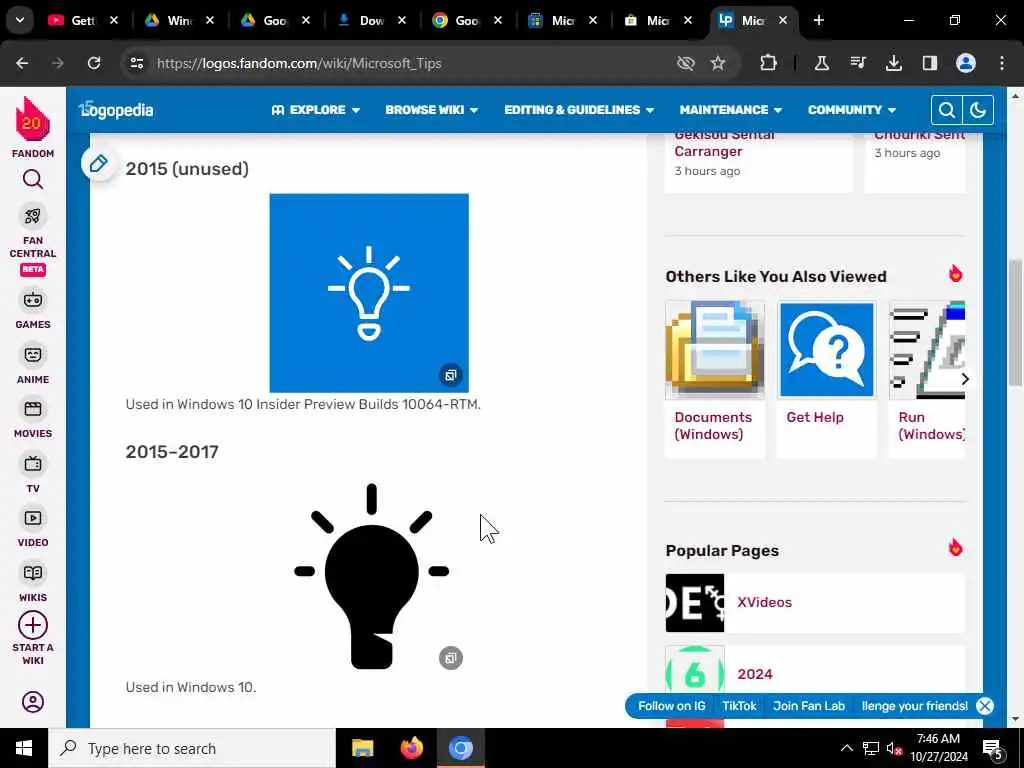Open the Anime section icon
Image resolution: width=1024 pixels, height=768 pixels.
[x=33, y=355]
